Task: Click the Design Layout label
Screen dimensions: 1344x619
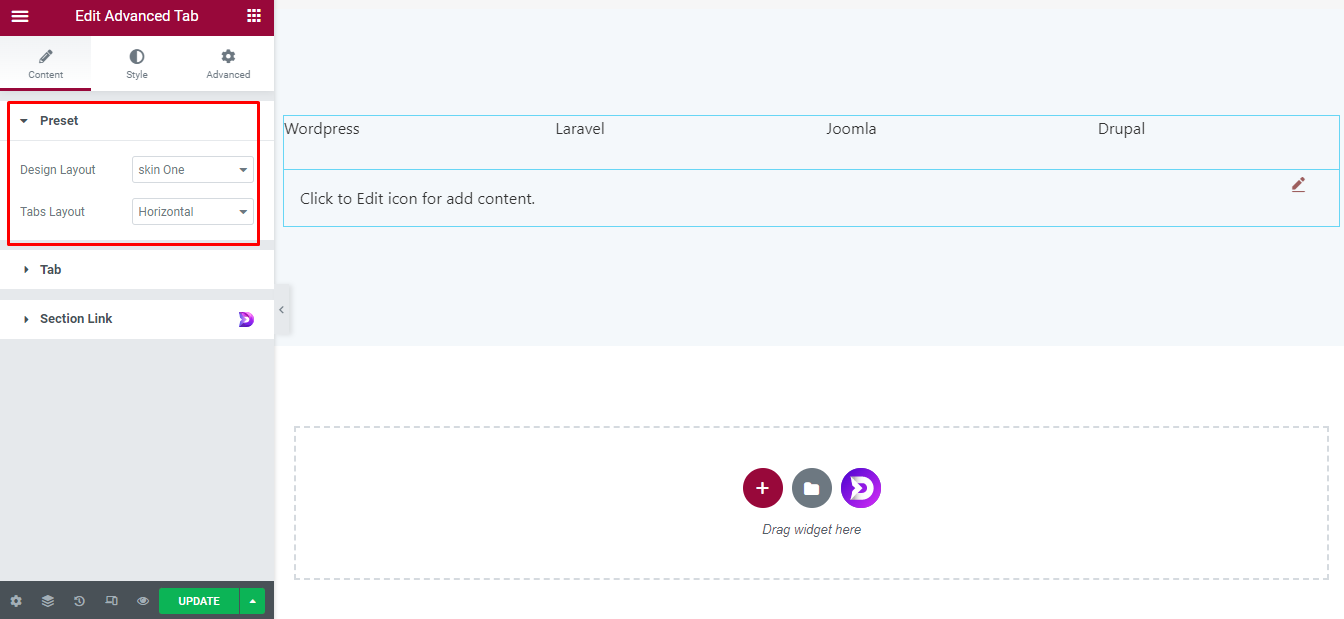Action: click(58, 170)
